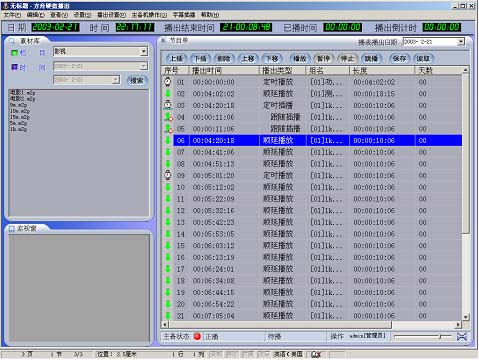Click the green arrow icon on row 15
479x360 pixels.
pos(168,245)
